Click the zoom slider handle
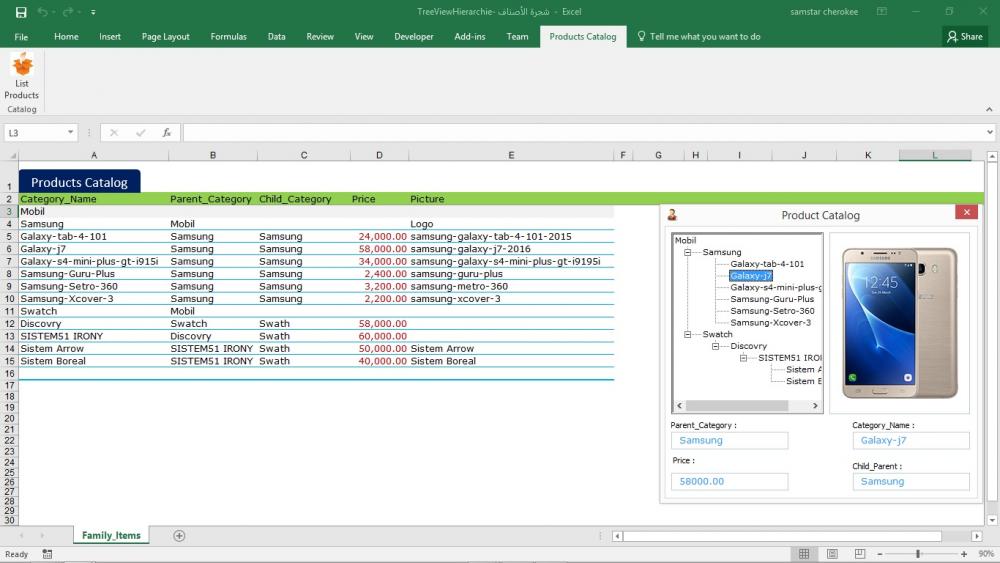The image size is (1000, 563). point(918,554)
